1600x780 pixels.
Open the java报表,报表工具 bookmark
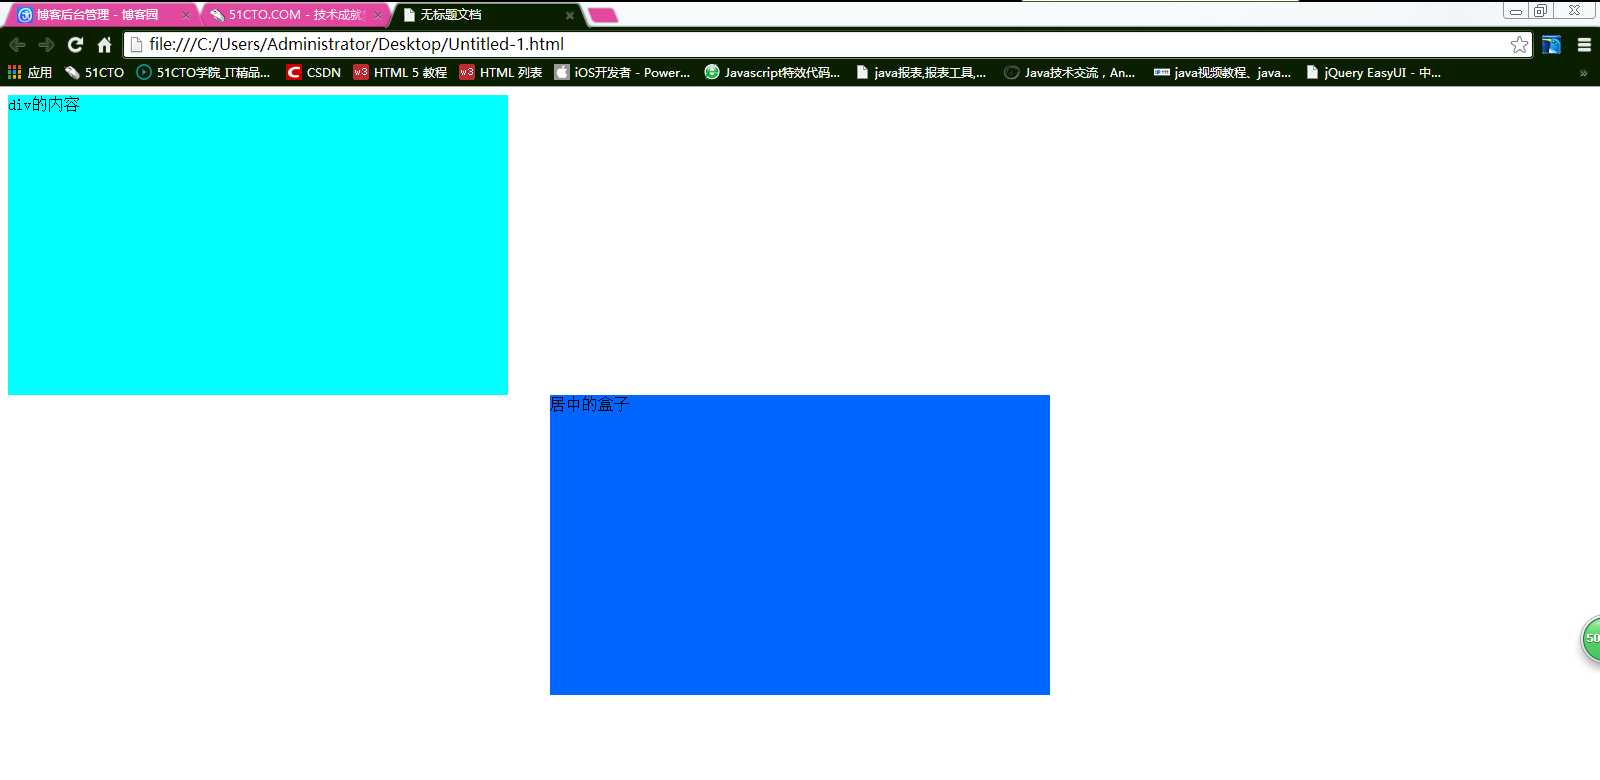tap(921, 72)
